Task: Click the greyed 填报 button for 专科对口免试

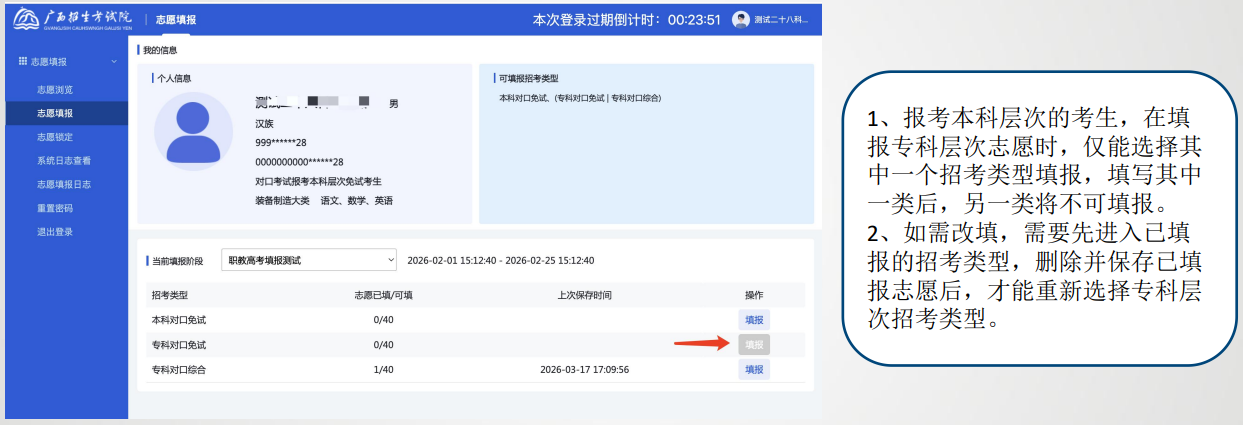Action: click(754, 345)
